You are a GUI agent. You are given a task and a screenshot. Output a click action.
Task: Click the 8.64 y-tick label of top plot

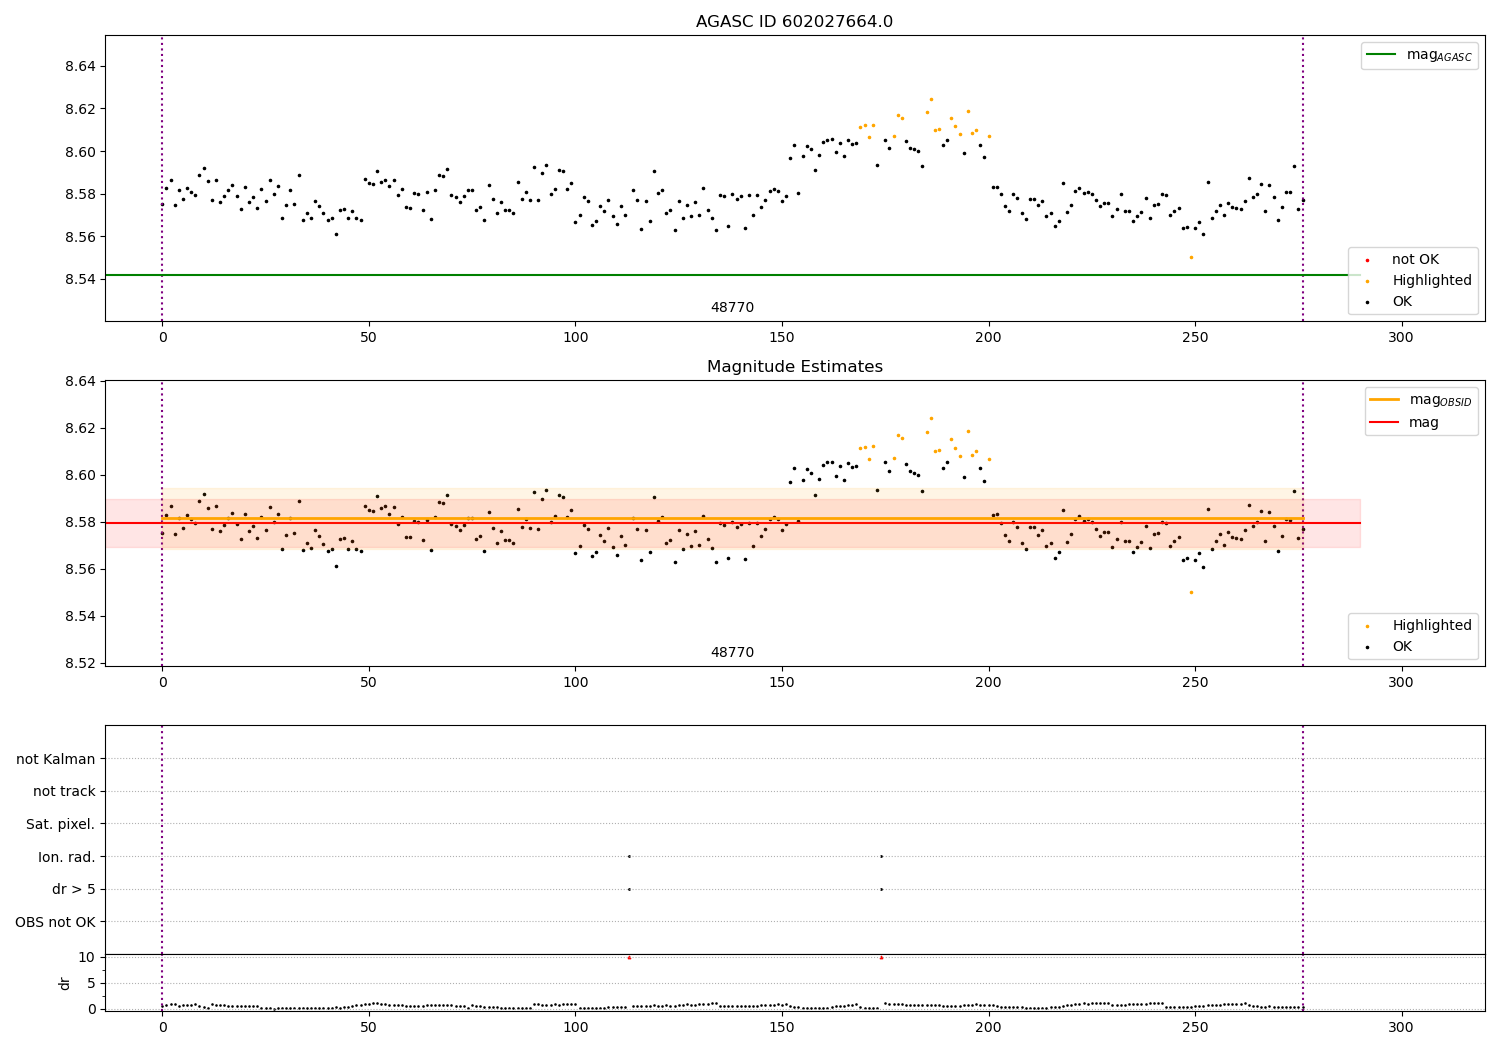(x=80, y=67)
